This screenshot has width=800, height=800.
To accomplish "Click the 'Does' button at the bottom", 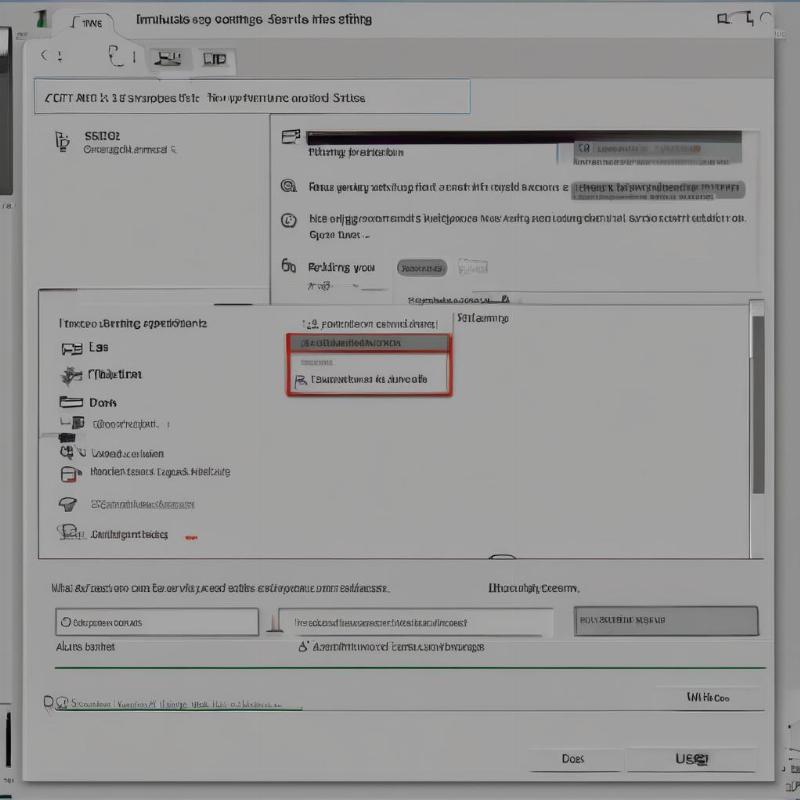I will click(573, 759).
